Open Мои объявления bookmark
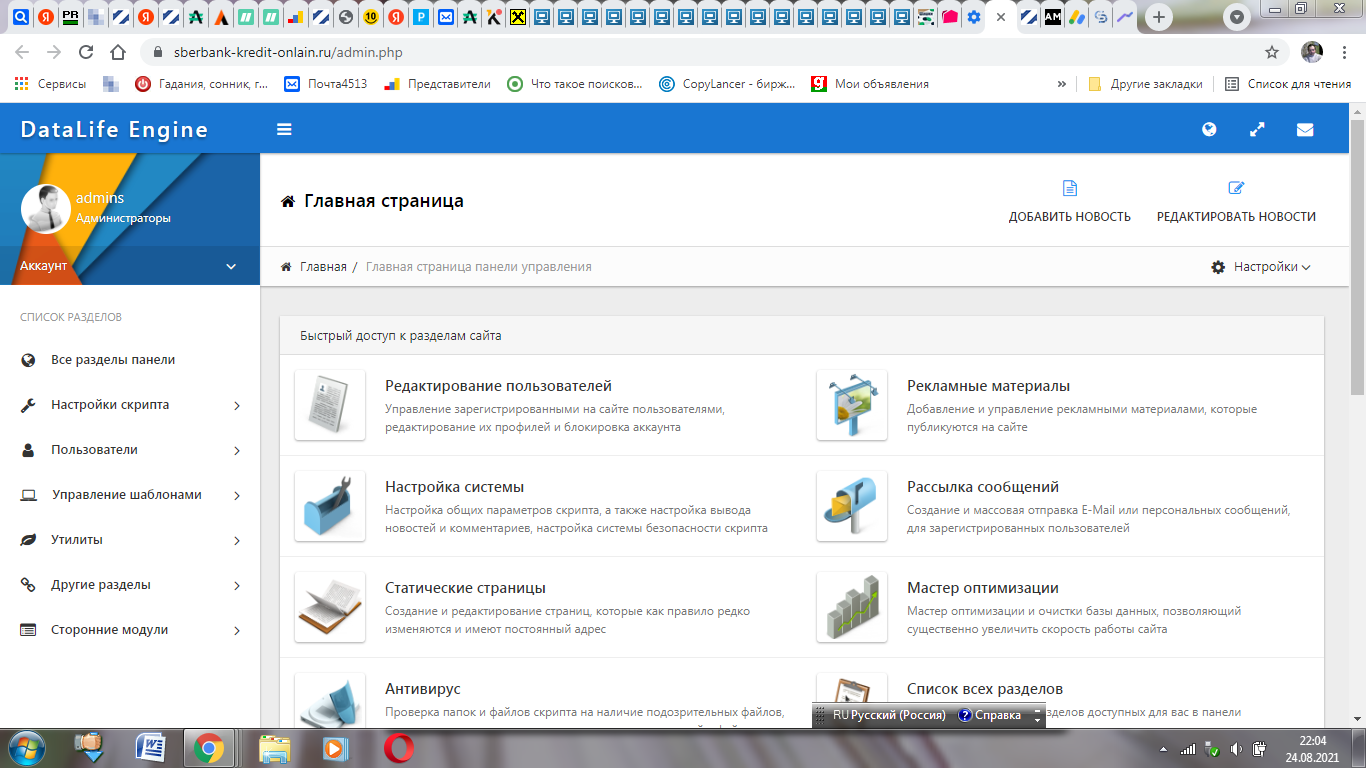This screenshot has height=768, width=1366. click(x=871, y=84)
